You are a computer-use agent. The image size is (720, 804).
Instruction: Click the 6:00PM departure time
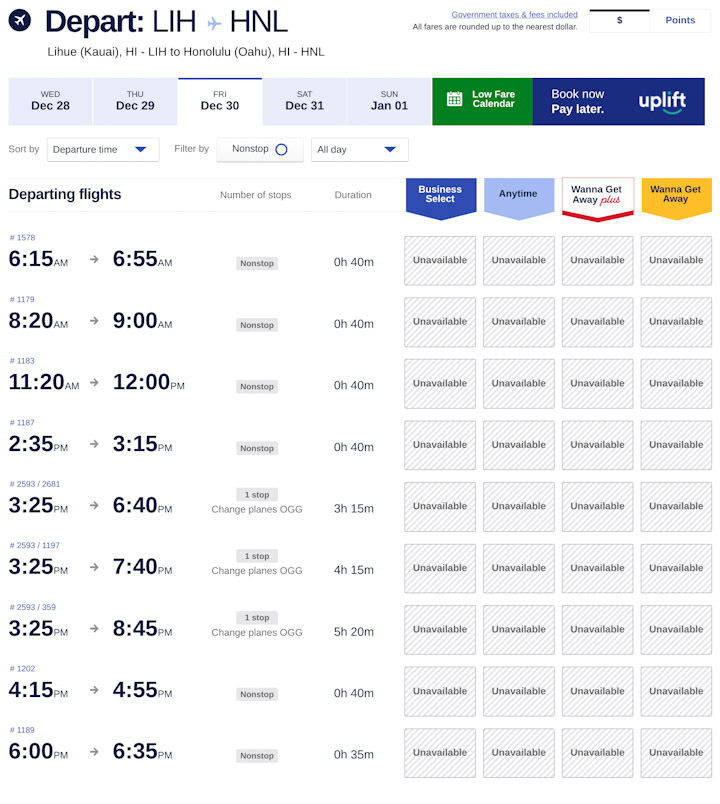38,752
